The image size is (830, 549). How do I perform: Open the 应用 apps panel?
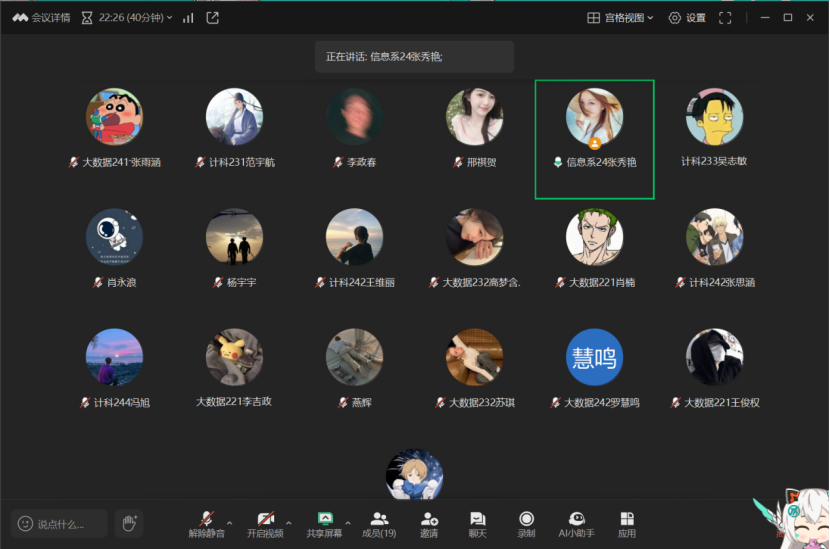coord(627,523)
